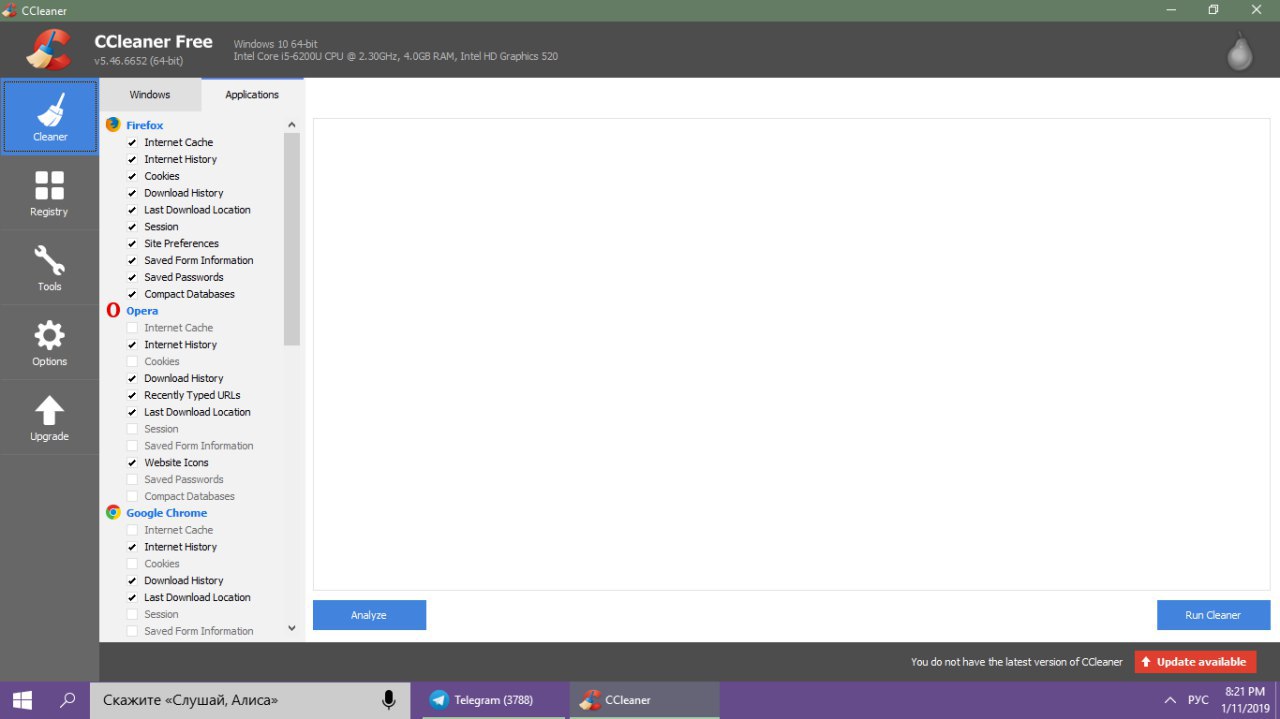The height and width of the screenshot is (719, 1280).
Task: Uncheck Opera Download History
Action: (132, 379)
